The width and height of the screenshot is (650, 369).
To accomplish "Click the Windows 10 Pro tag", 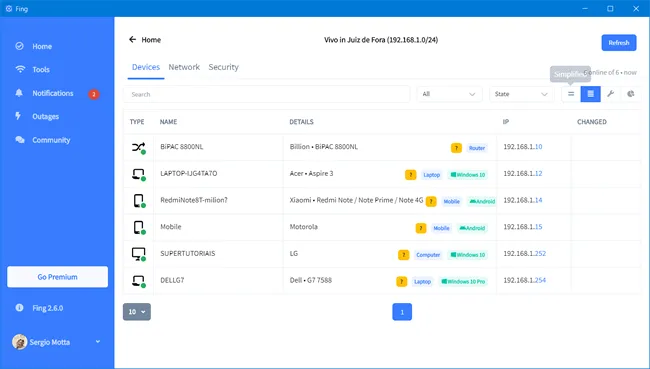I will [x=463, y=282].
